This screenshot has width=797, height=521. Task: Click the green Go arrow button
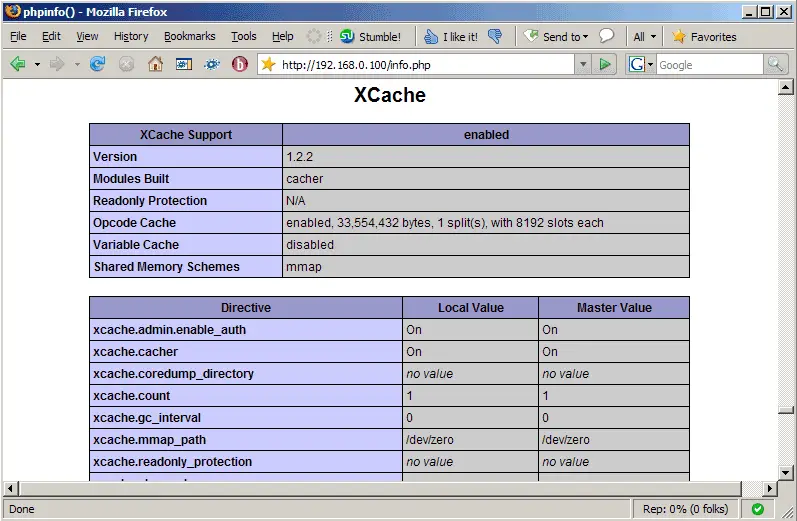pyautogui.click(x=605, y=65)
